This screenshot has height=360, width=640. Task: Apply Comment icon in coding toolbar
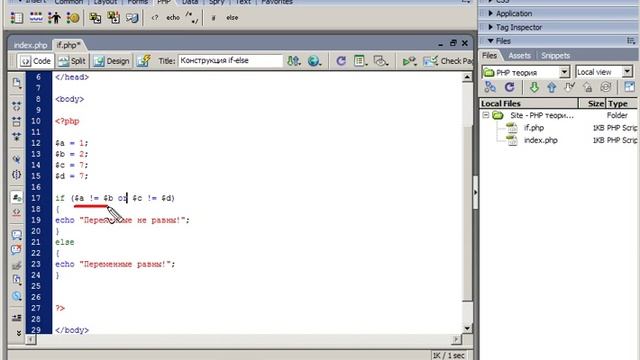click(x=16, y=235)
